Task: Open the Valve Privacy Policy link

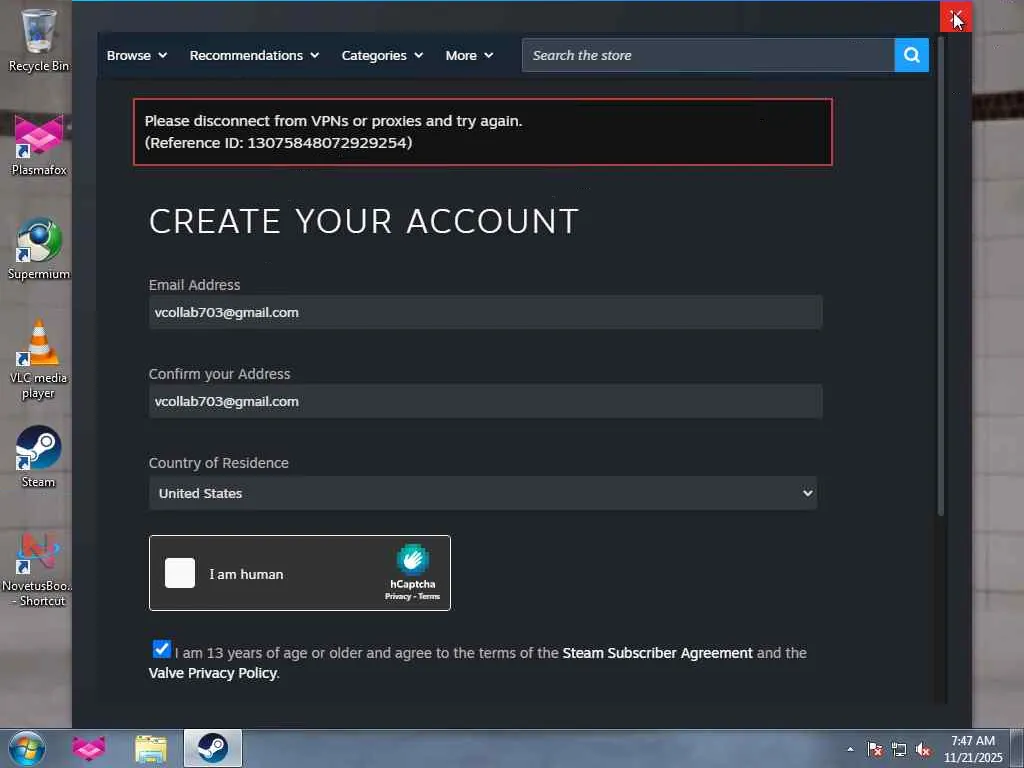Action: (x=212, y=673)
